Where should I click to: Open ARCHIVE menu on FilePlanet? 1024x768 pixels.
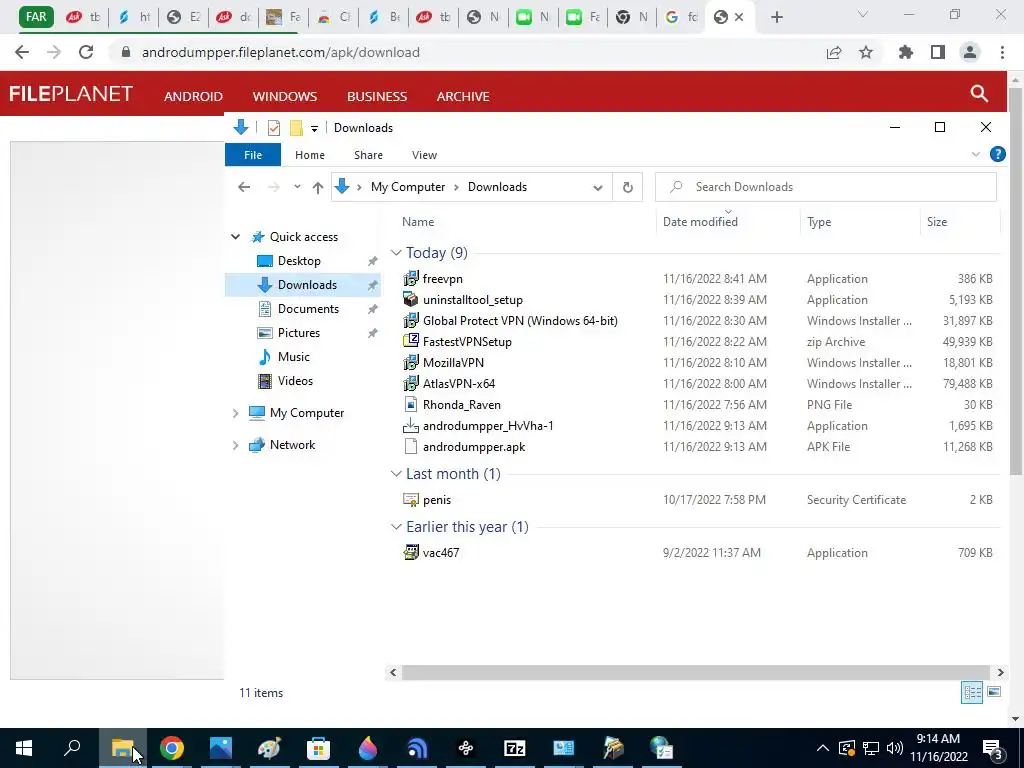[463, 96]
